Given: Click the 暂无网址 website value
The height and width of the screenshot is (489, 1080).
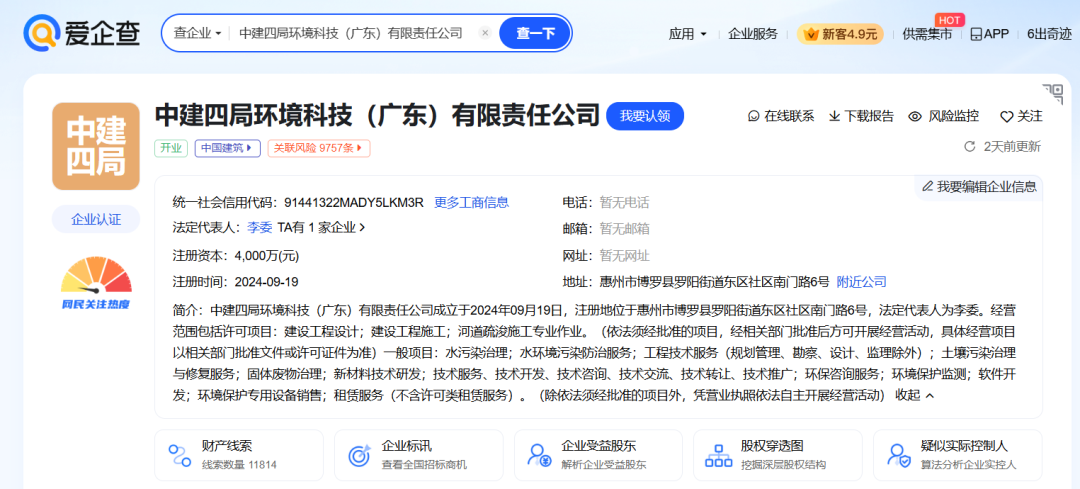Looking at the screenshot, I should coord(624,256).
